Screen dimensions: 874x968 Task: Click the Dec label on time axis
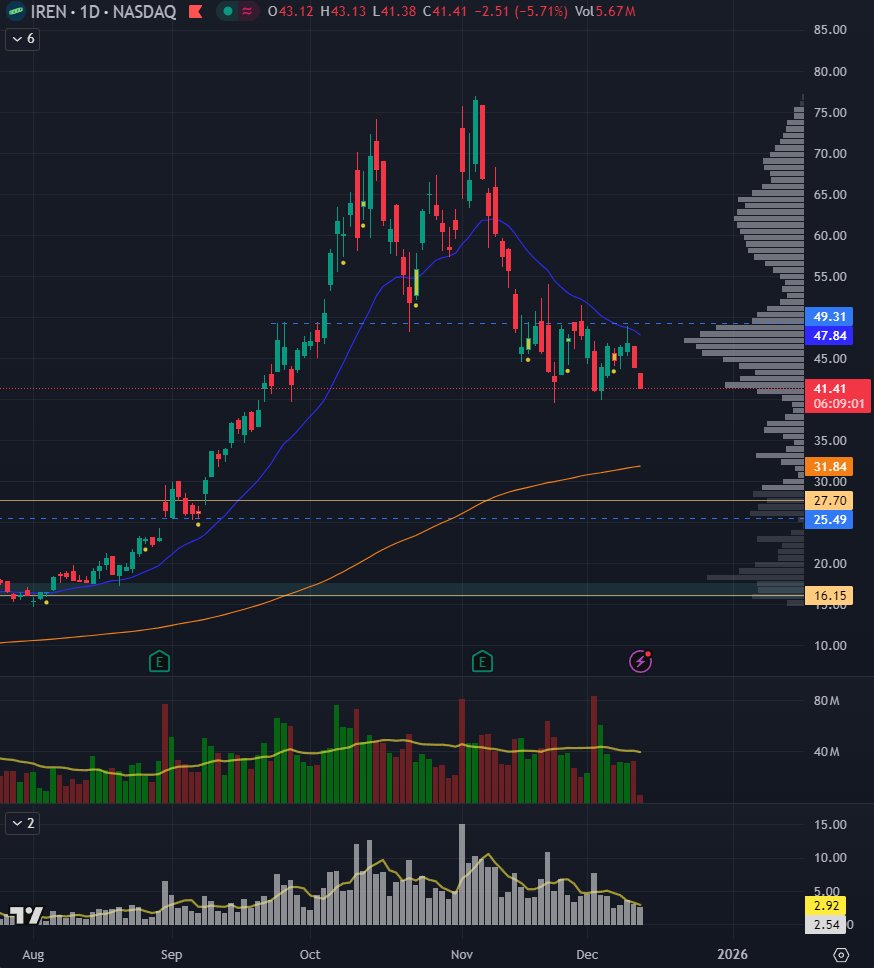tap(587, 954)
